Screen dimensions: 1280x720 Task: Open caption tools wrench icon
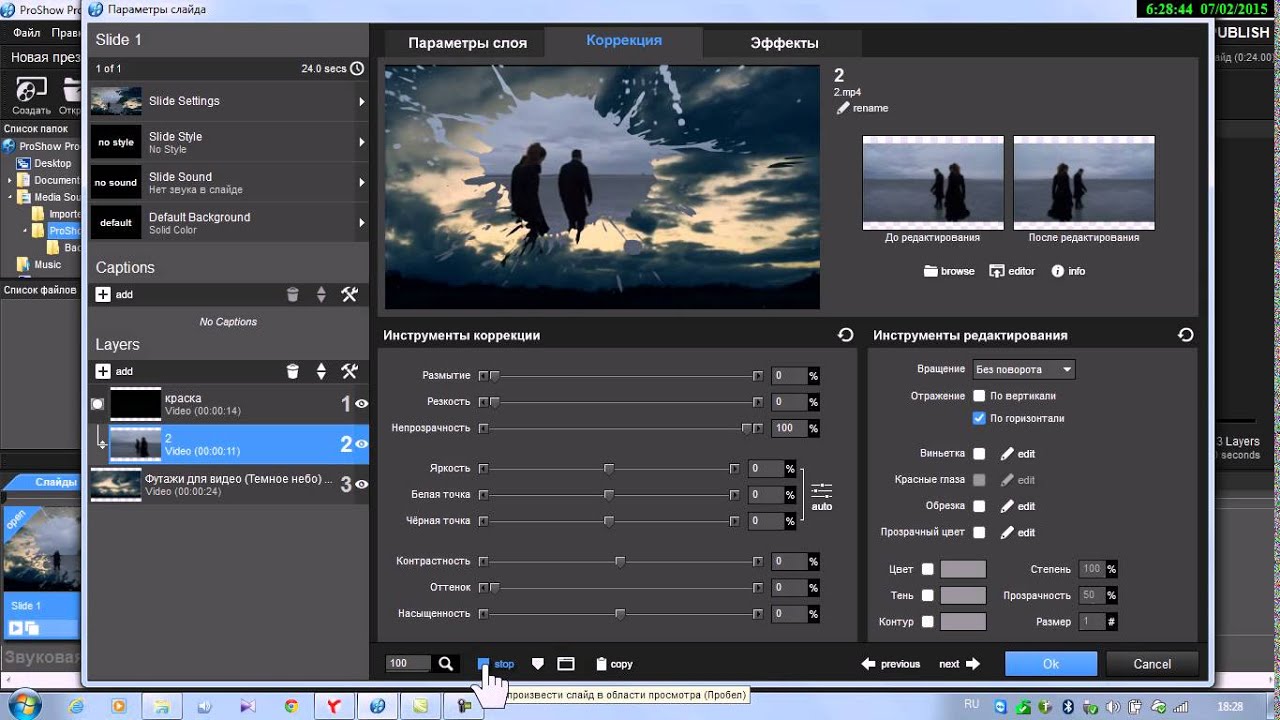(349, 295)
